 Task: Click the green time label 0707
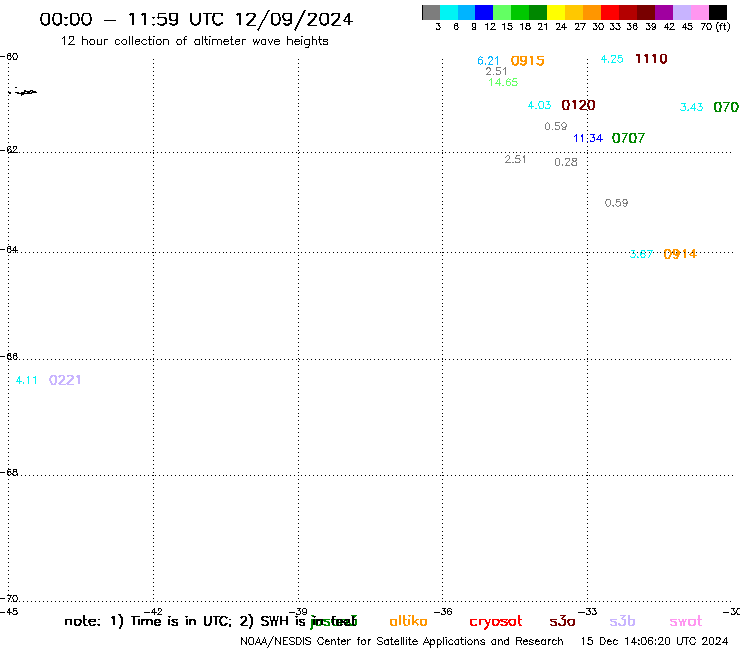coord(628,138)
